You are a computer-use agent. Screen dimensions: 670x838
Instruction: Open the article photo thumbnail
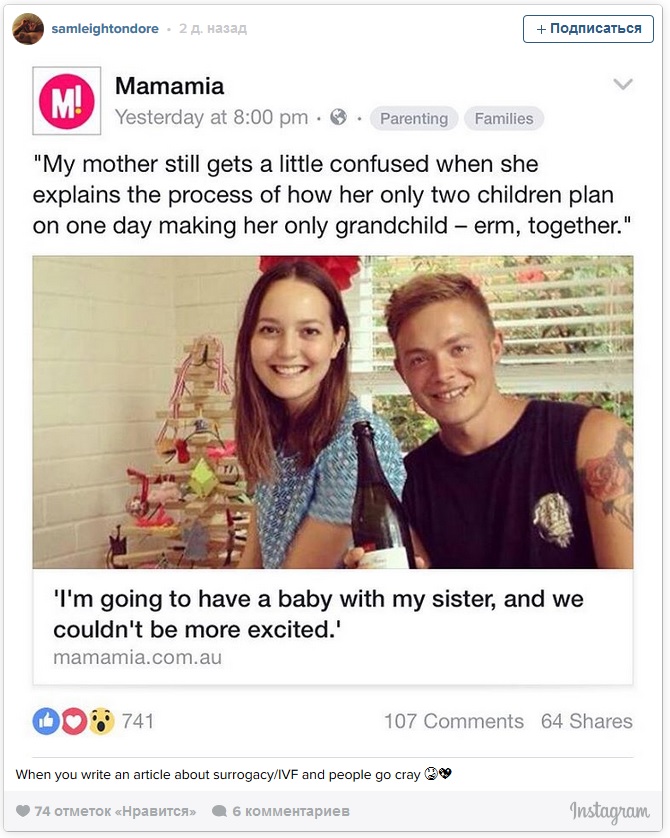click(x=333, y=412)
